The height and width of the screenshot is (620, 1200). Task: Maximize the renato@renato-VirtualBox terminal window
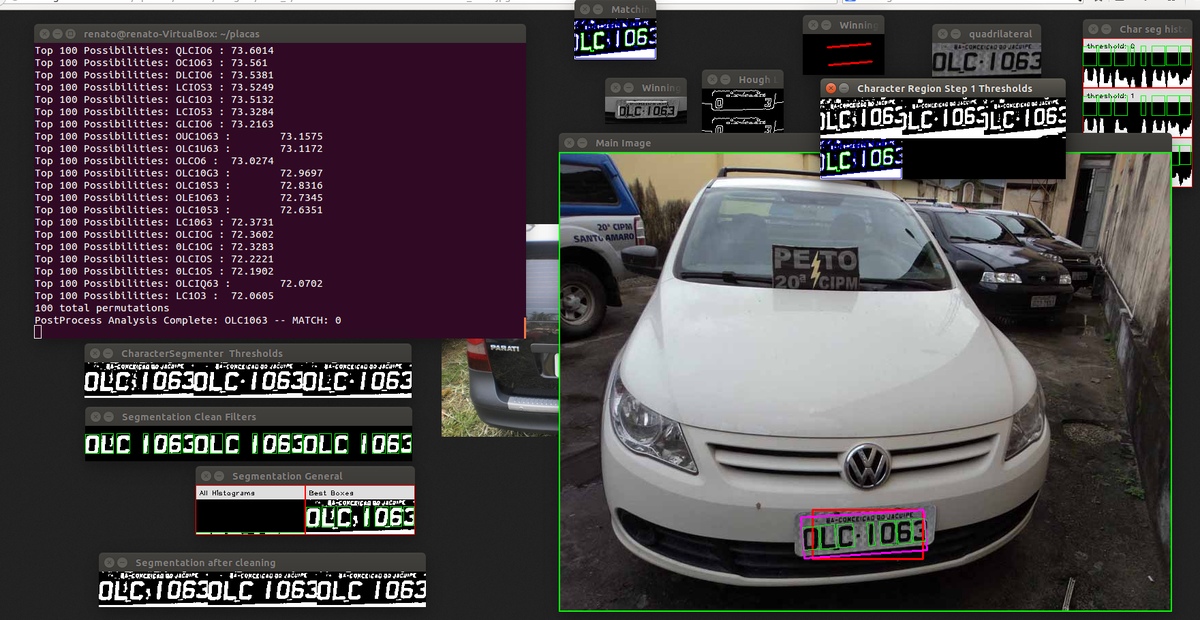70,34
